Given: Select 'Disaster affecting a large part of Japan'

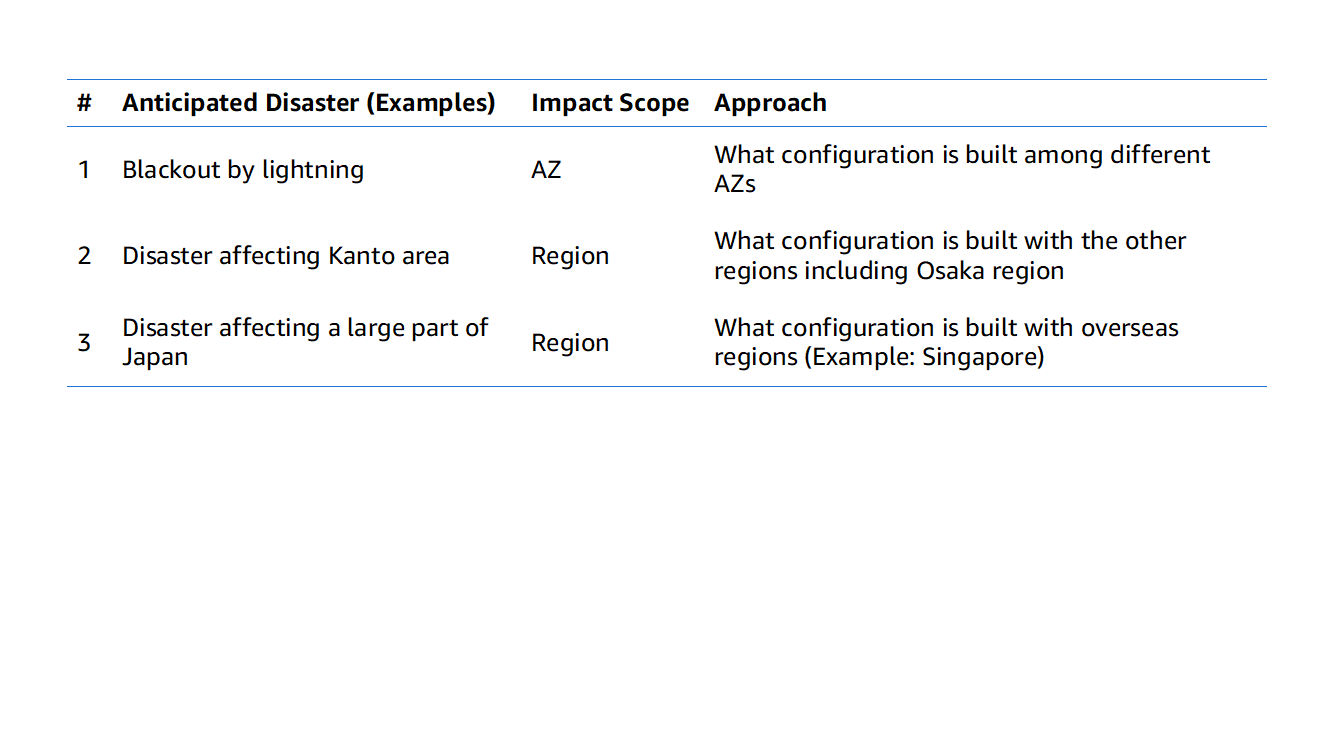Looking at the screenshot, I should (x=305, y=342).
